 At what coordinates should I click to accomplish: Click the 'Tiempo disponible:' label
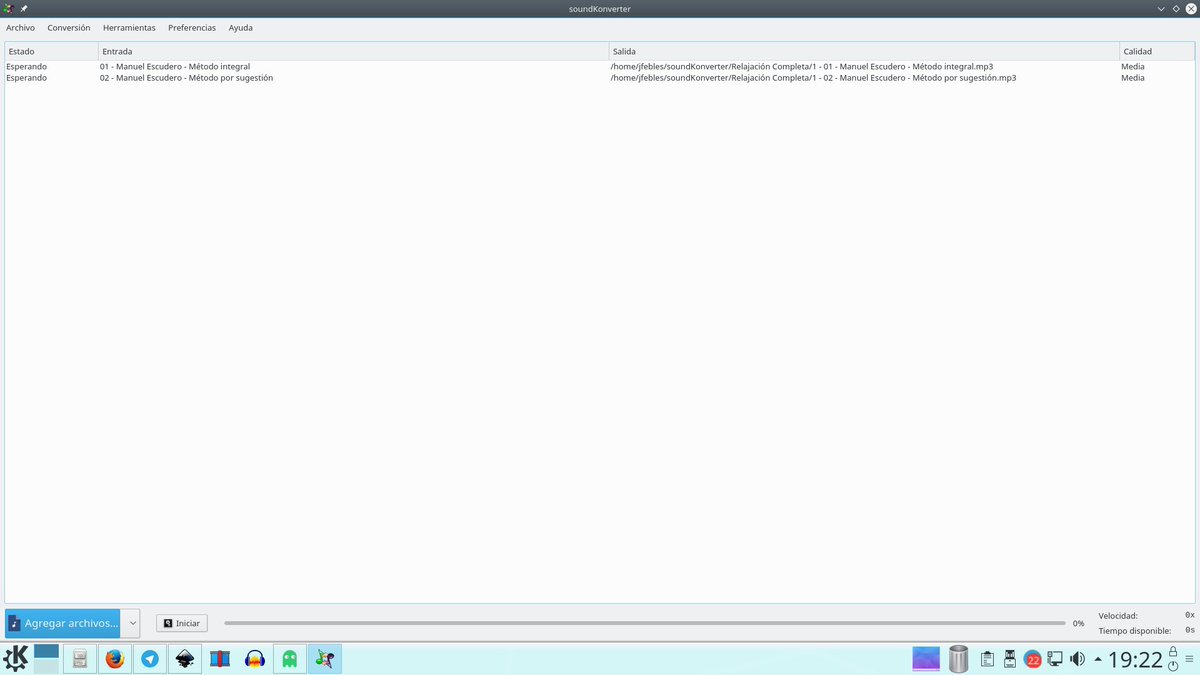pyautogui.click(x=1134, y=630)
